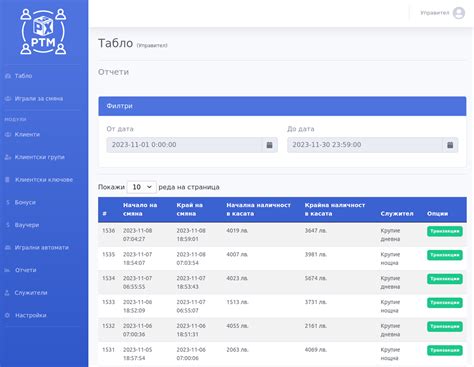The image size is (474, 367).
Task: Click the Служители person icon
Action: pyautogui.click(x=7, y=293)
